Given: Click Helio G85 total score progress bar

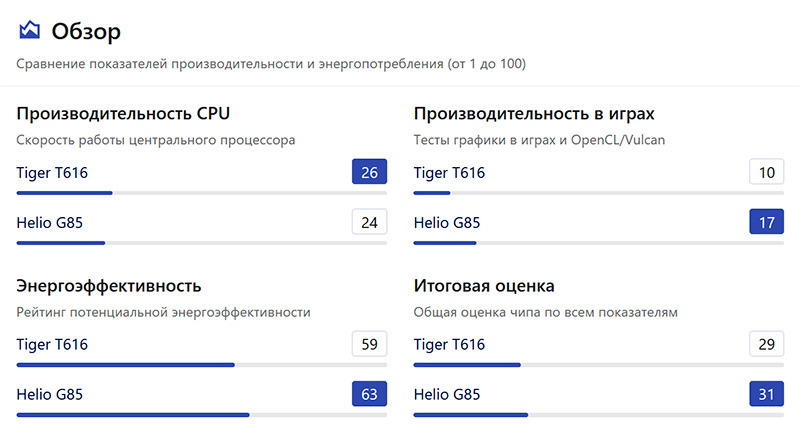Looking at the screenshot, I should click(598, 414).
